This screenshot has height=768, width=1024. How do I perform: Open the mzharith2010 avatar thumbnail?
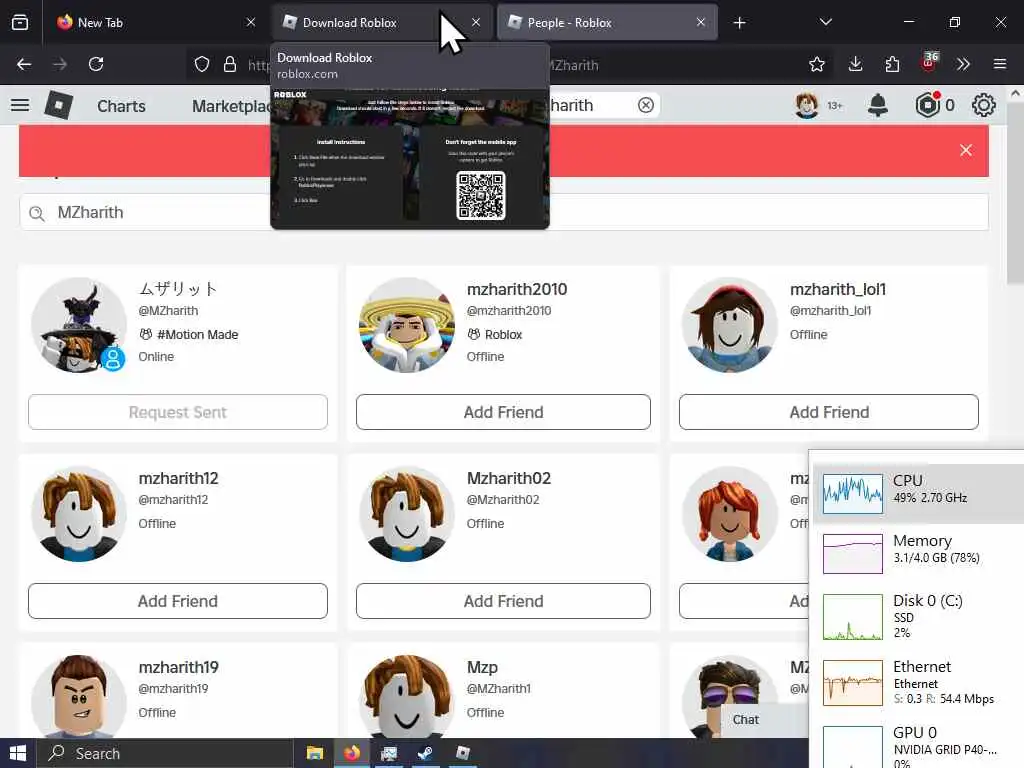[407, 325]
